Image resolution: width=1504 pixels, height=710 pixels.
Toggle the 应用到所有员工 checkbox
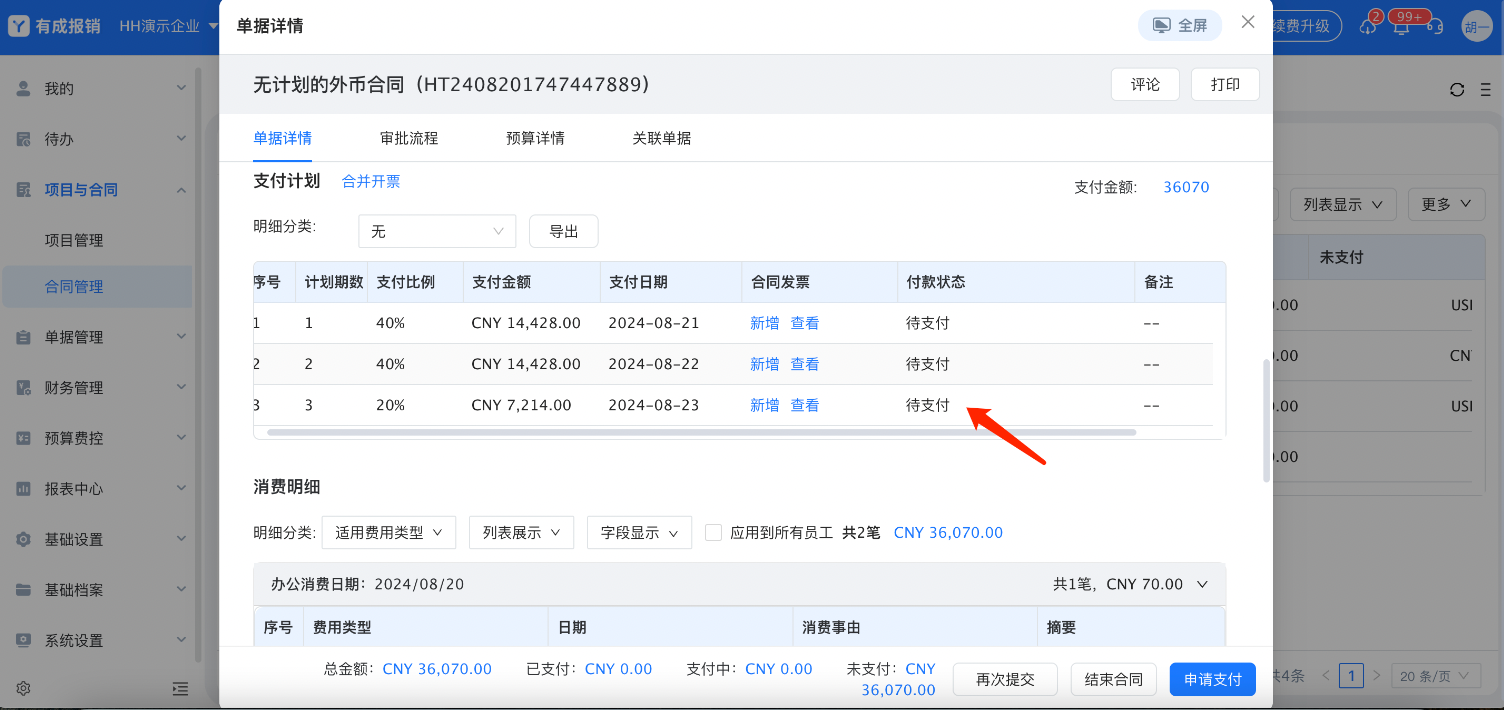[x=713, y=533]
